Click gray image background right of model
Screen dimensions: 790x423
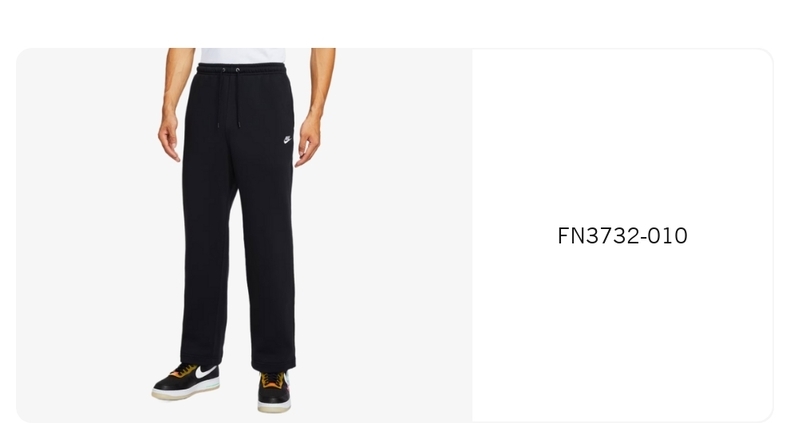coord(398,235)
